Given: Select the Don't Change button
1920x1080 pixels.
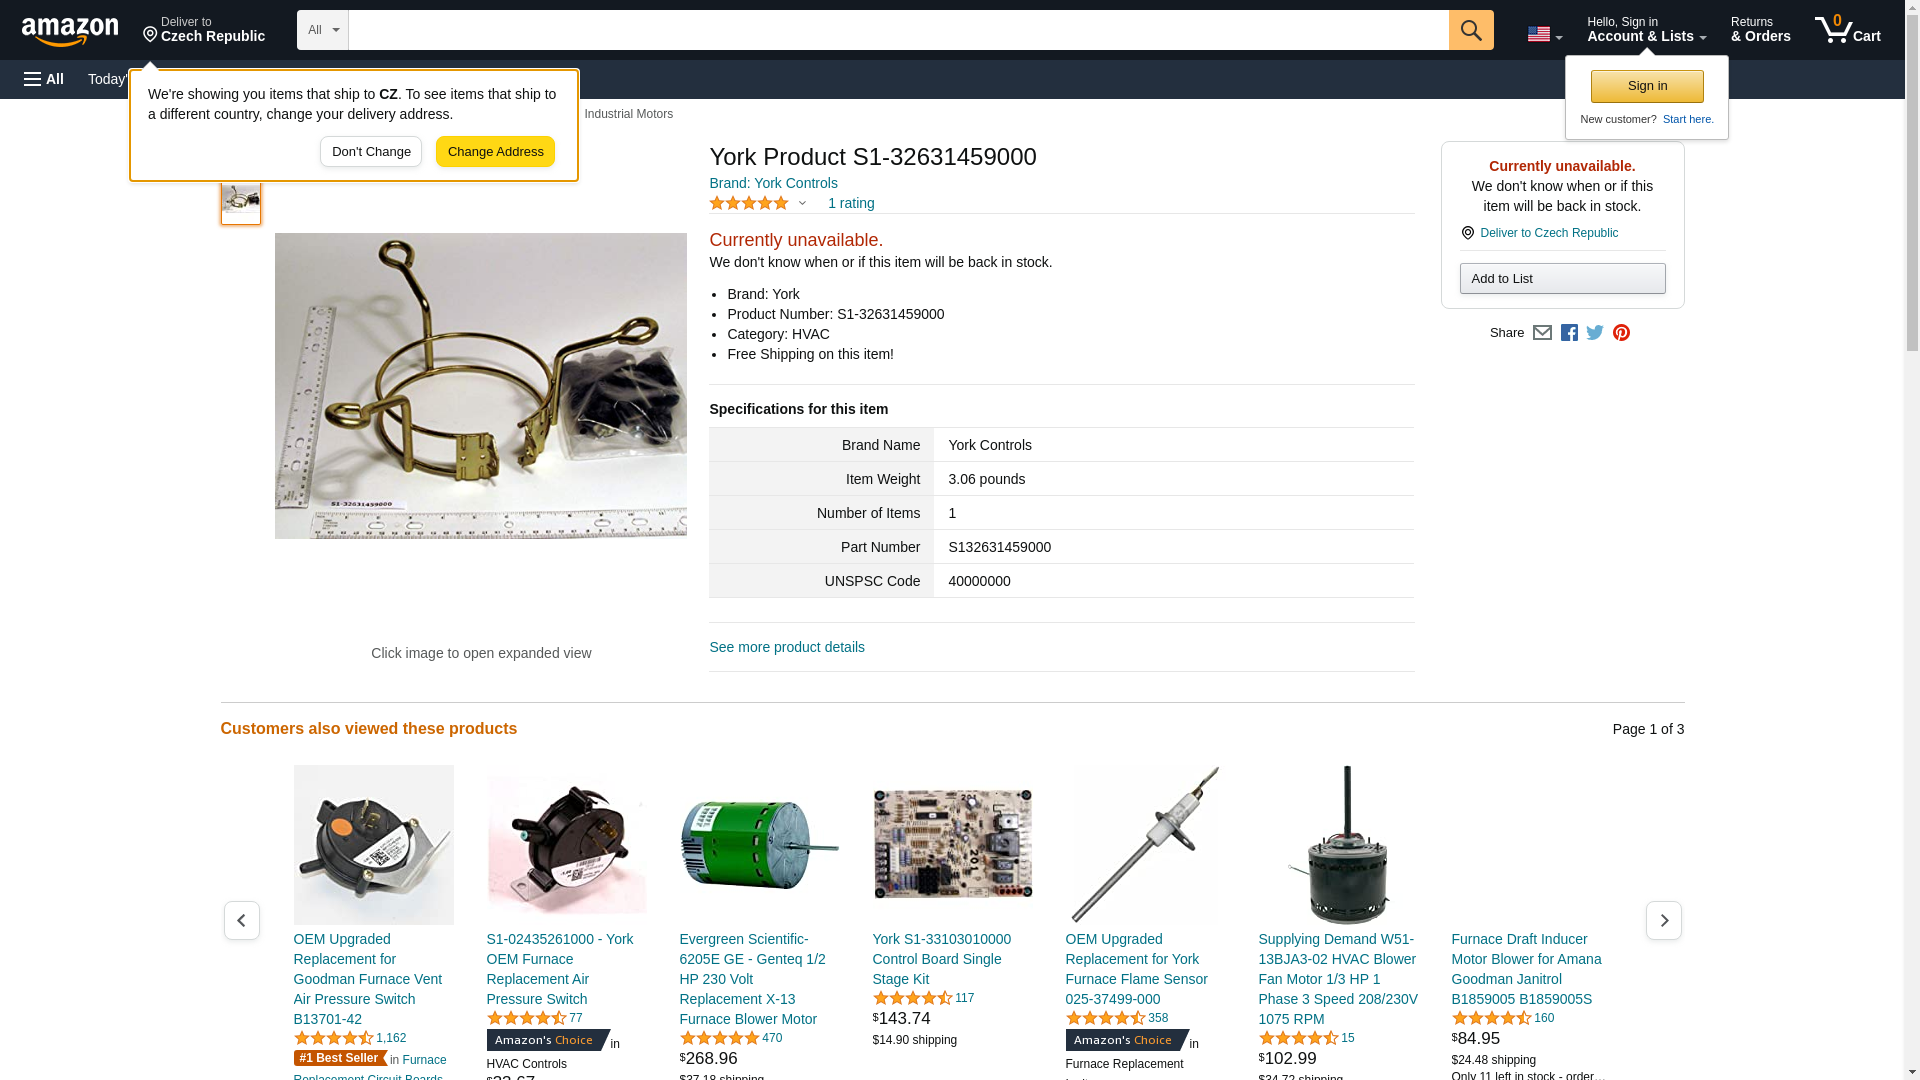Looking at the screenshot, I should 371,152.
